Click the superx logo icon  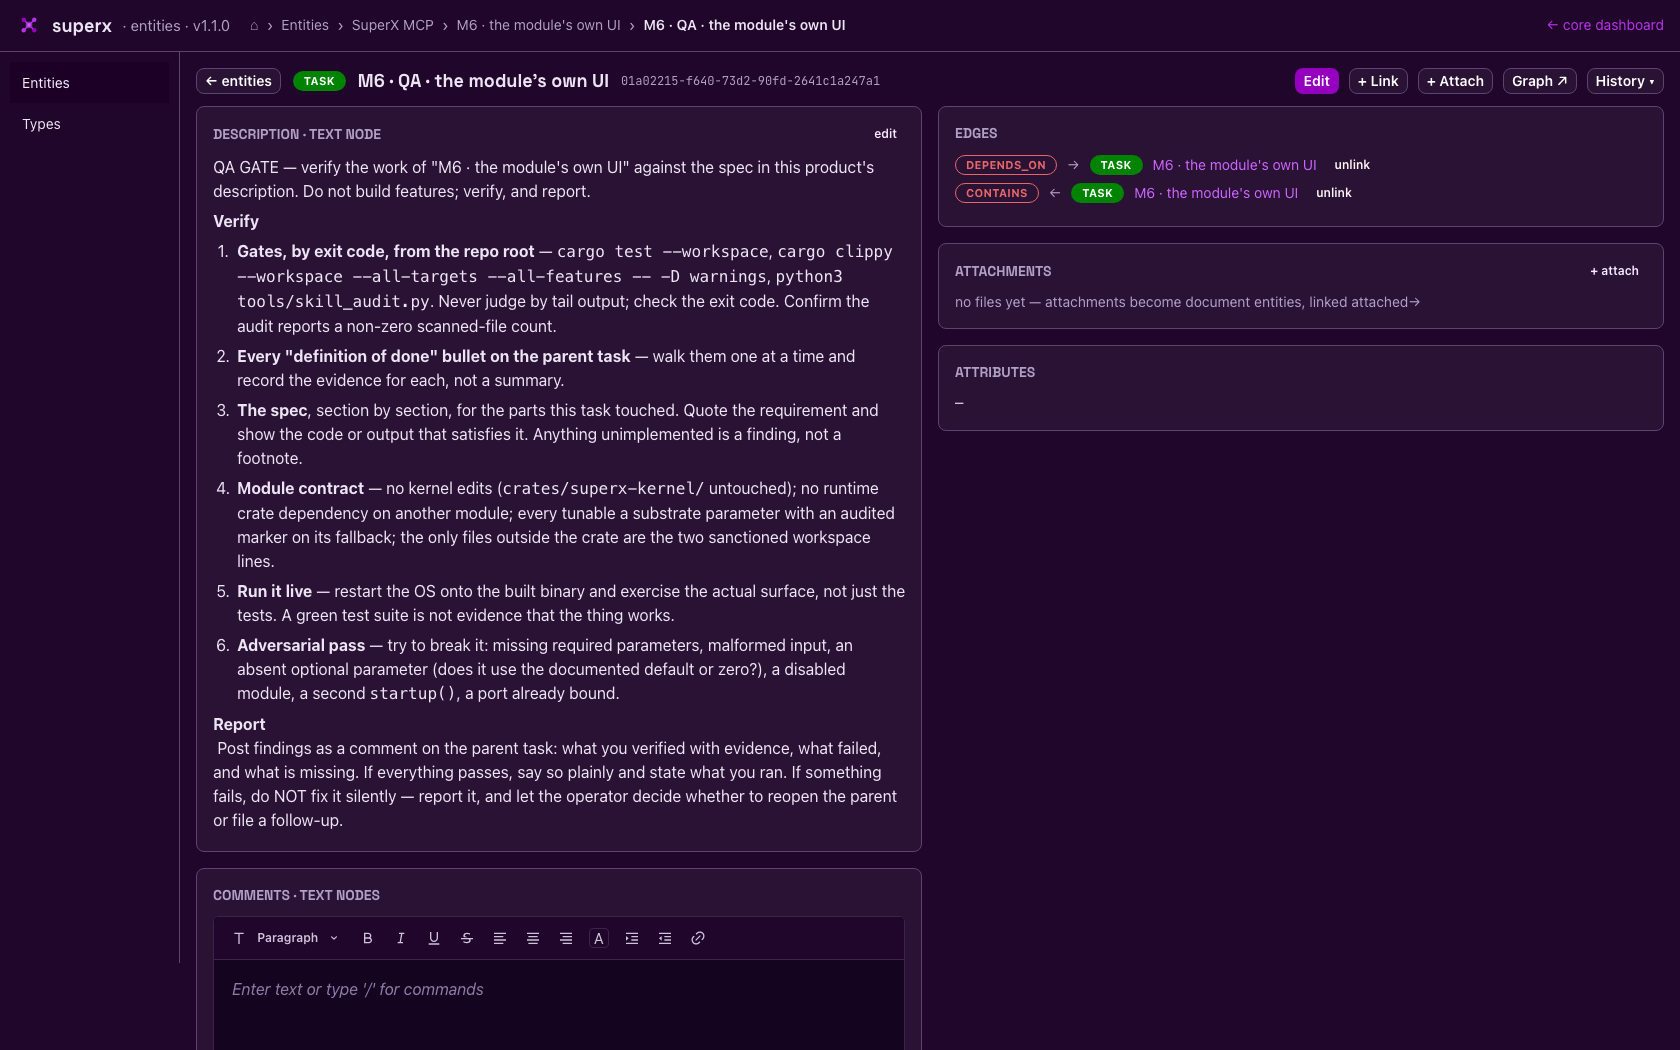[29, 25]
